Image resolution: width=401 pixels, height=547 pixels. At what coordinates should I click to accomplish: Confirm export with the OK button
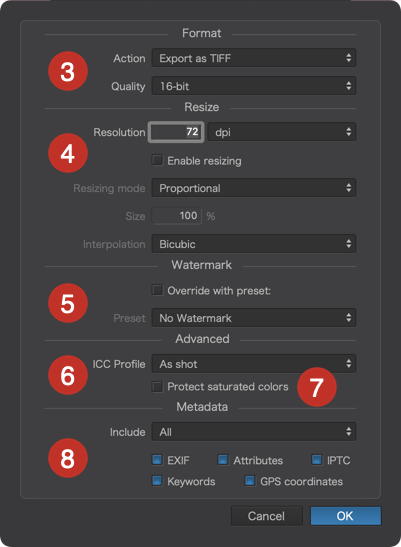point(346,516)
